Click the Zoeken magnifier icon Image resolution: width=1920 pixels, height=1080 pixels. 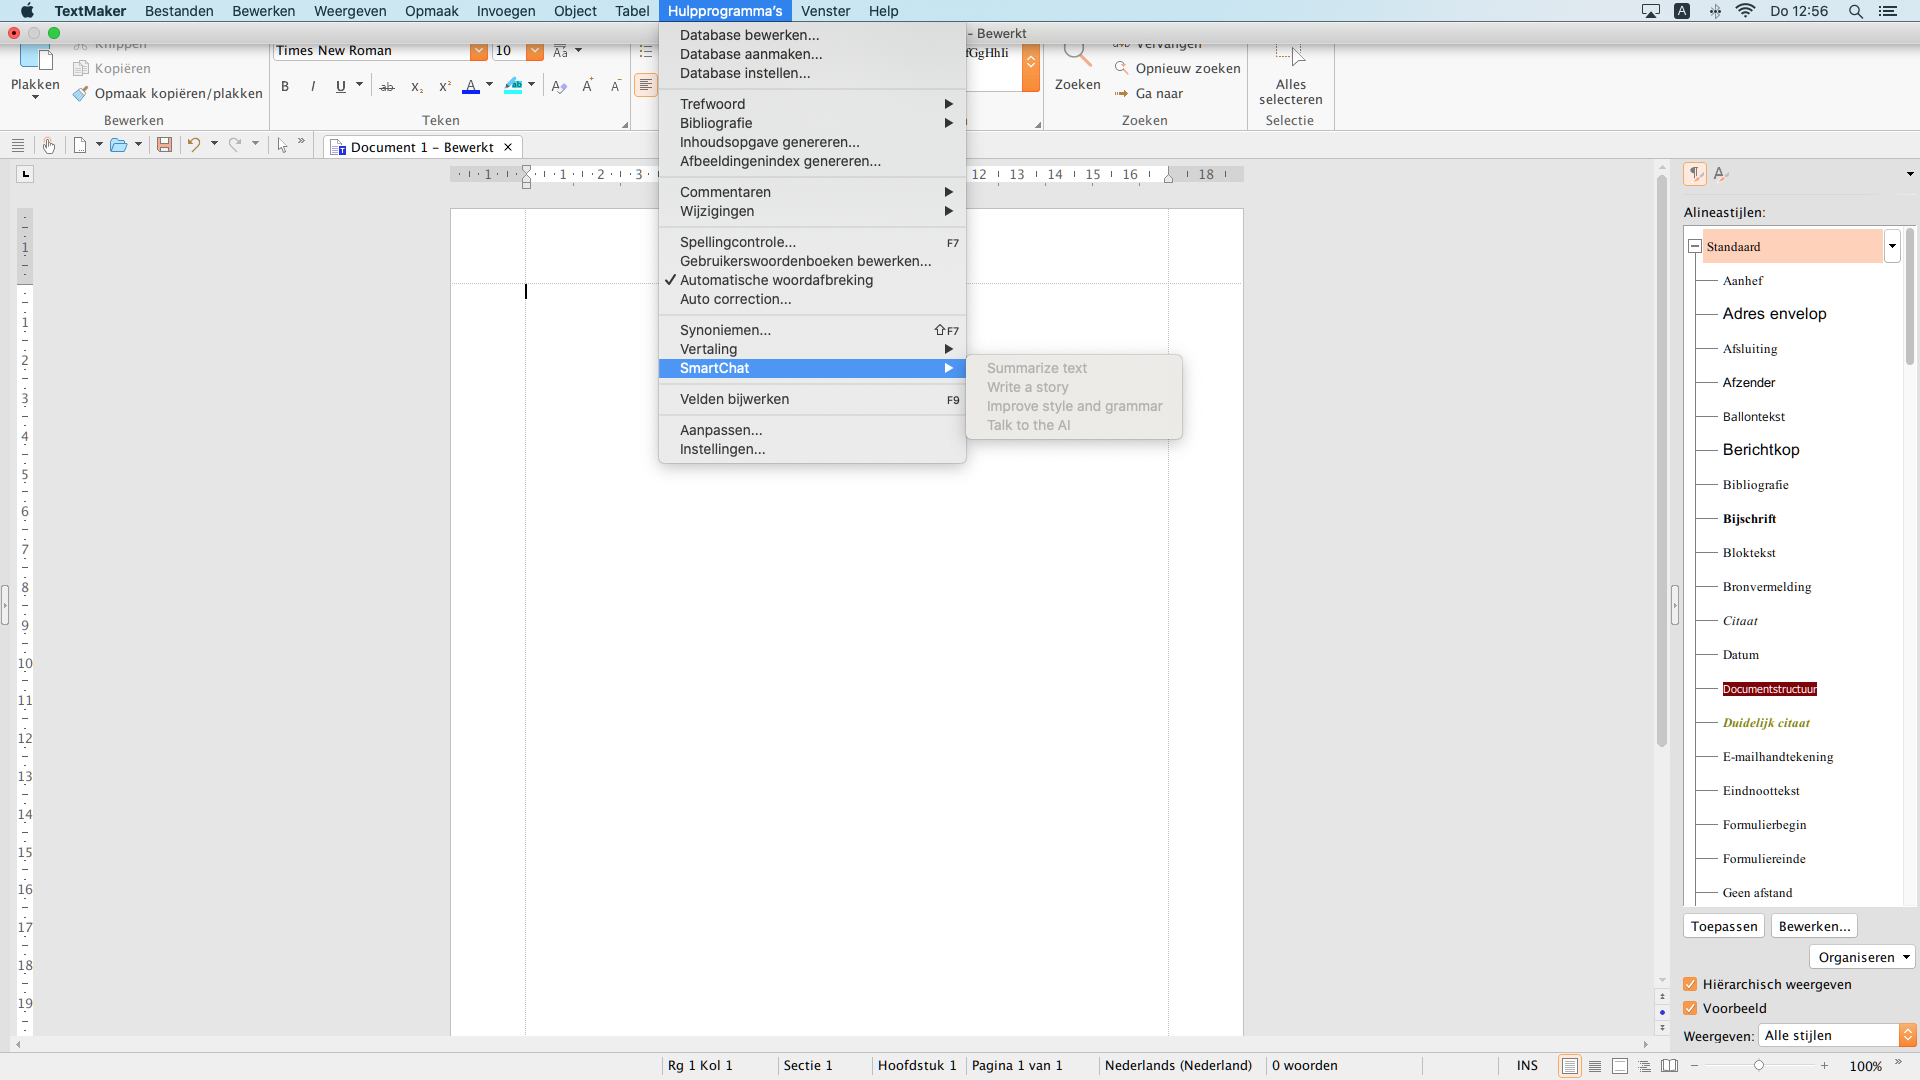1077,58
